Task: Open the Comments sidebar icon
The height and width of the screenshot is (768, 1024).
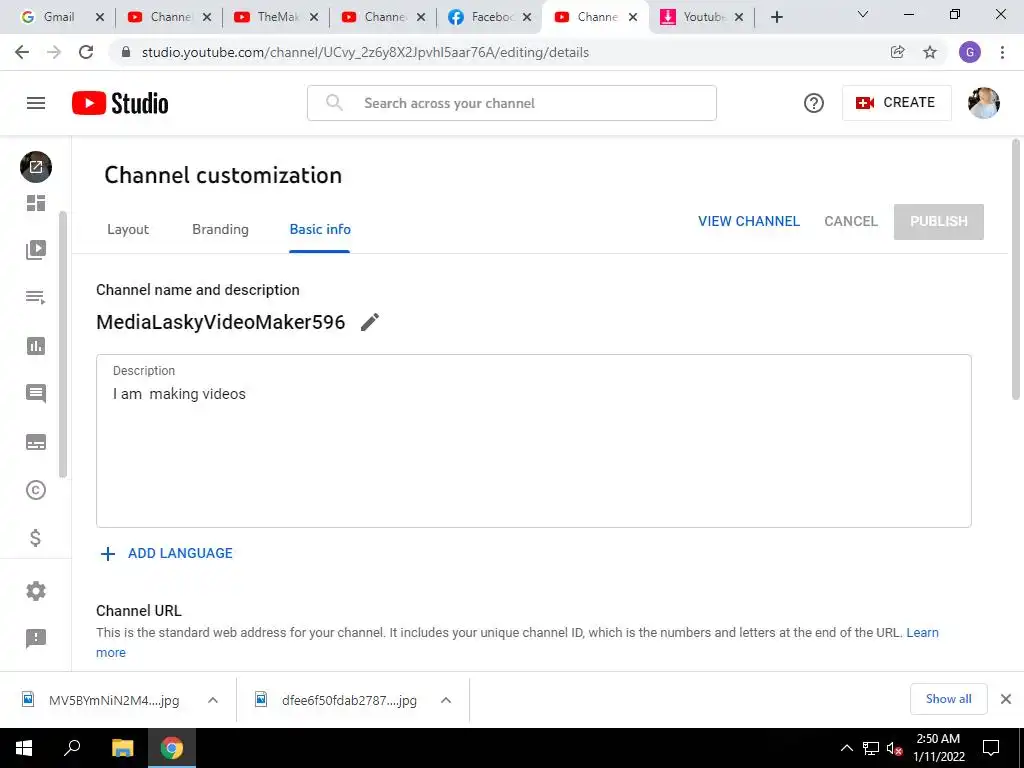Action: 36,394
